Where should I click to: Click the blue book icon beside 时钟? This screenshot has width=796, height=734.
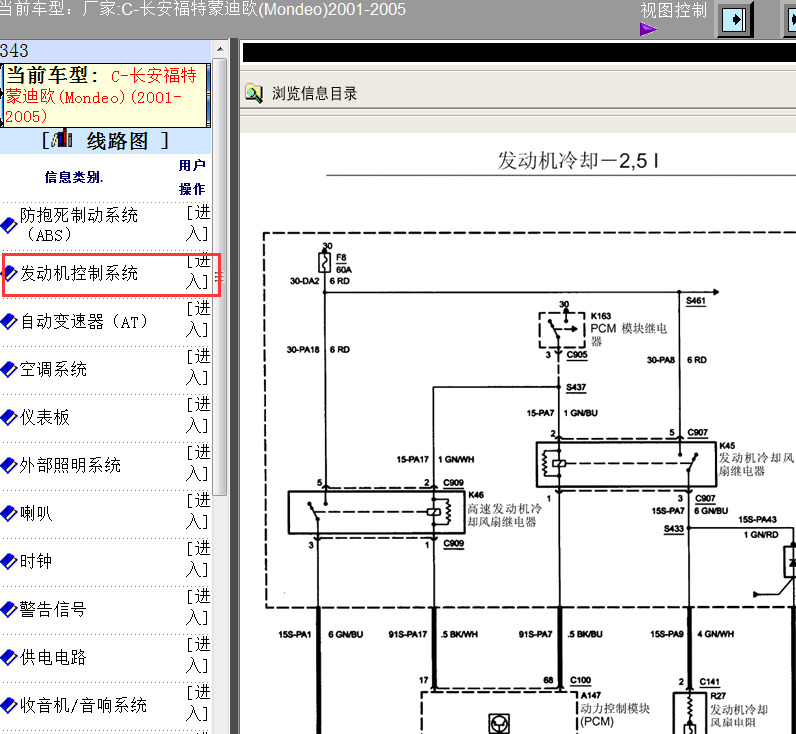9,561
